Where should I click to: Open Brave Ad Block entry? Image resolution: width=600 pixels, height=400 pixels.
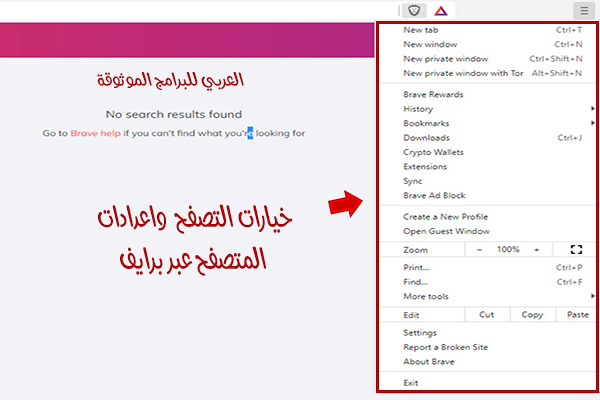point(488,196)
